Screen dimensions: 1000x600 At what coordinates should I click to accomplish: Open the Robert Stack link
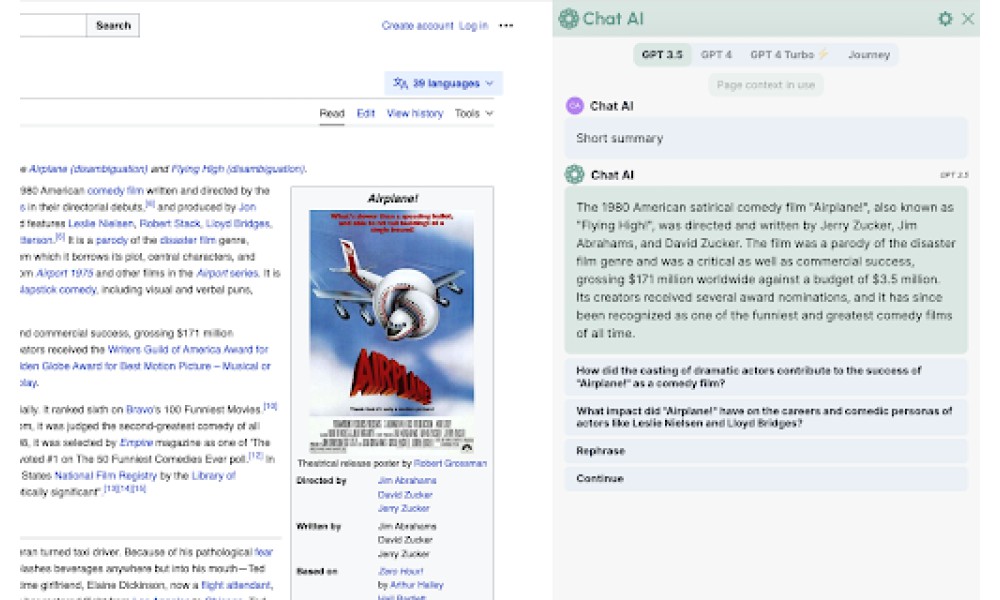point(169,224)
